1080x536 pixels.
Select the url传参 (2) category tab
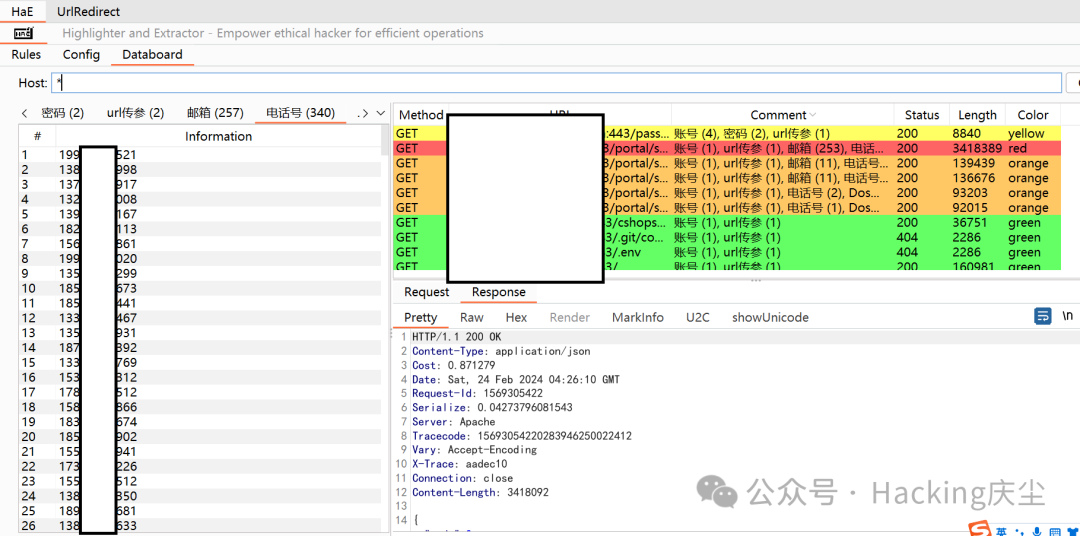[136, 112]
